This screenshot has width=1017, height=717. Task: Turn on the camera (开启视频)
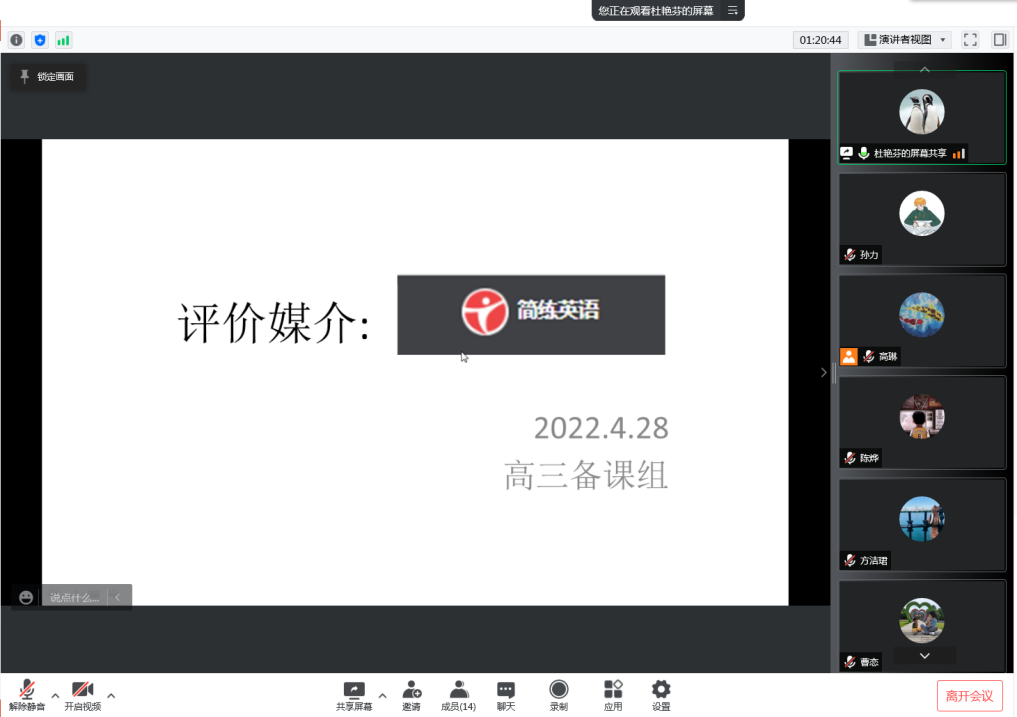82,695
